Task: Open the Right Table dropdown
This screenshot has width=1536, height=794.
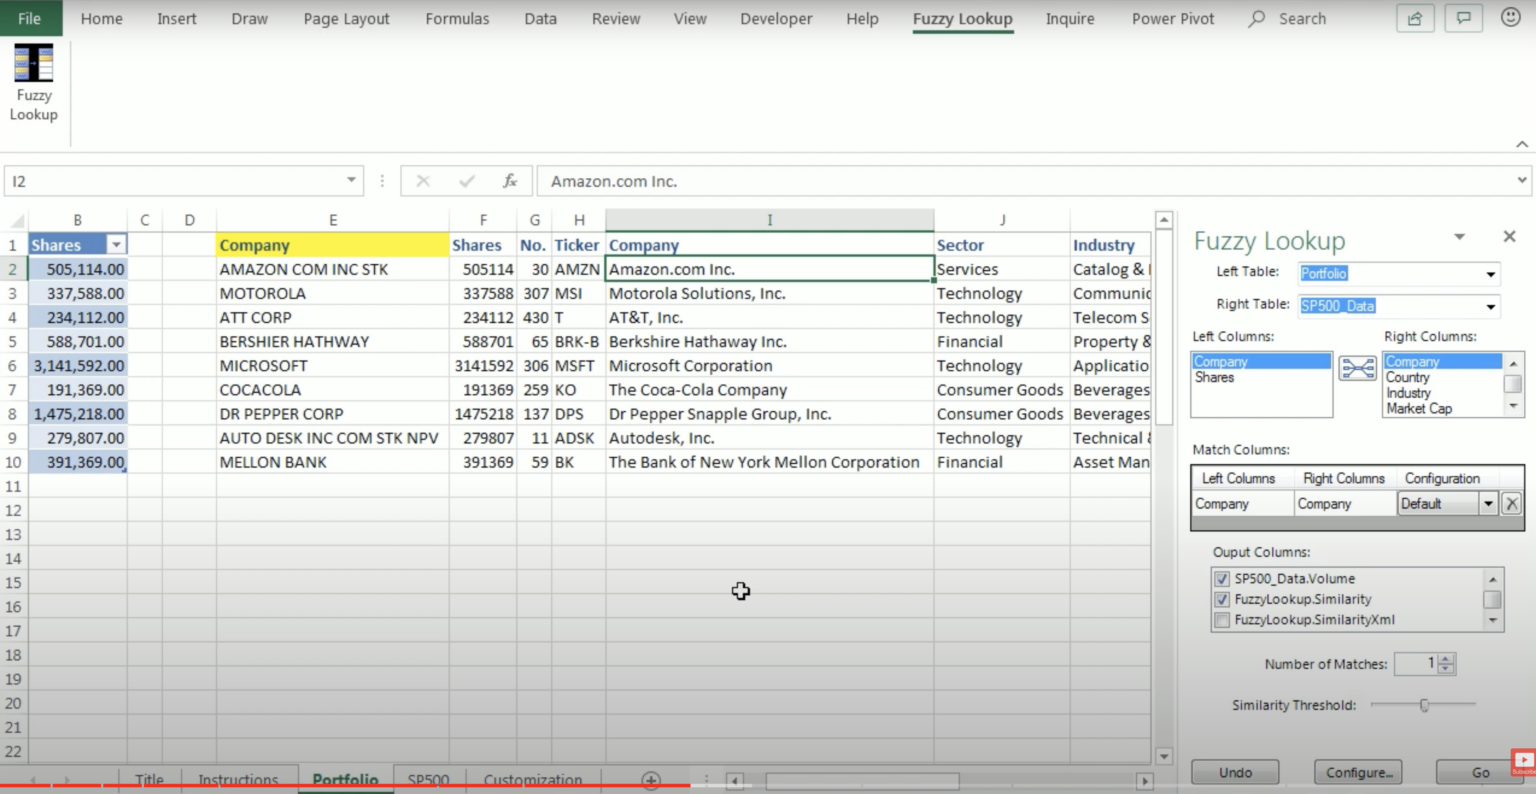Action: (1490, 307)
